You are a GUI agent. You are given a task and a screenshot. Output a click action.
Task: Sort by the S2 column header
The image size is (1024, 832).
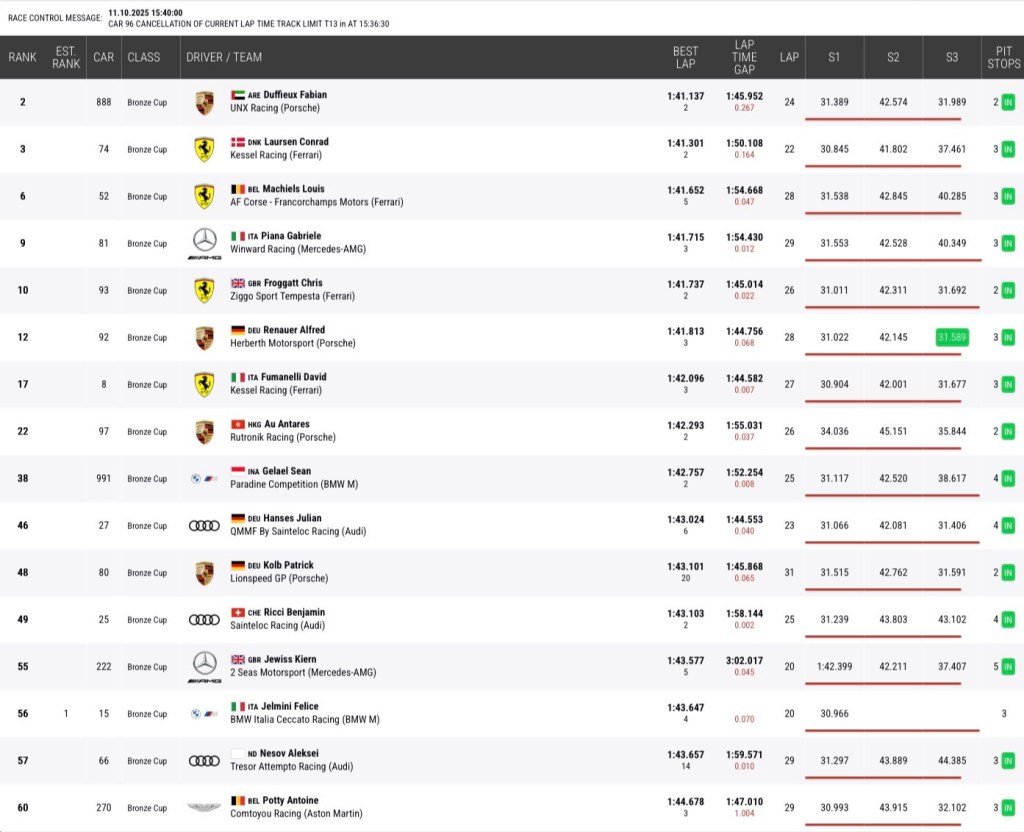click(893, 57)
